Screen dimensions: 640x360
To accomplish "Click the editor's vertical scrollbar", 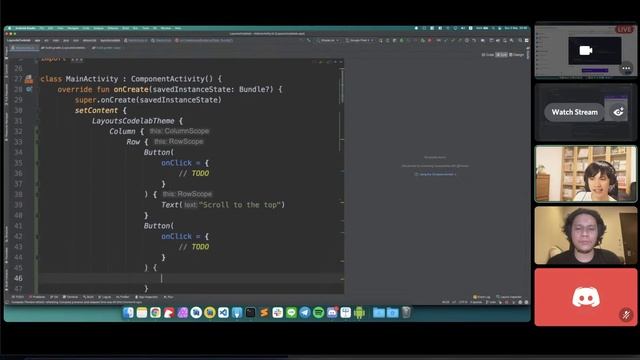I will coord(342,86).
